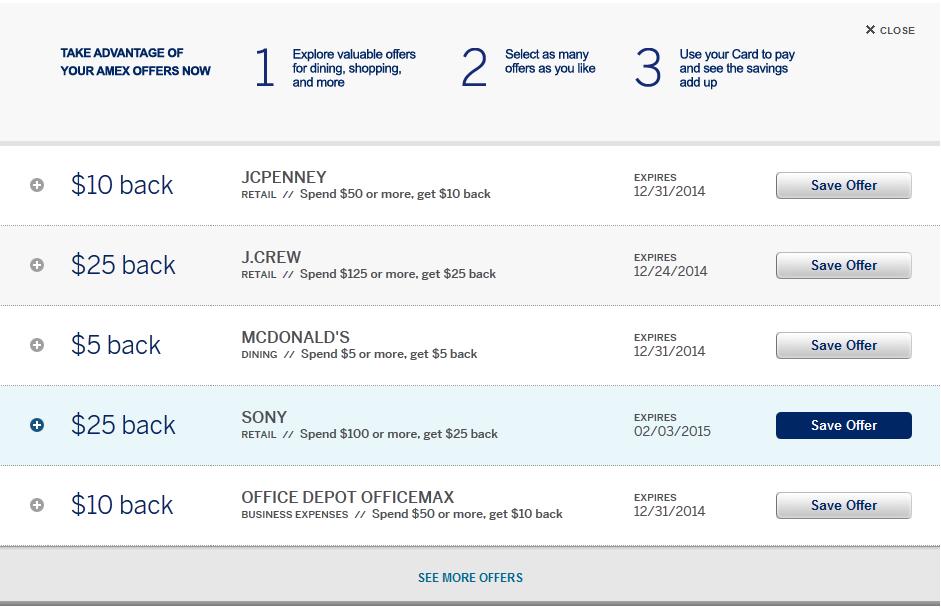The width and height of the screenshot is (941, 609).
Task: Click the JCPENNEY merchant name
Action: [284, 177]
